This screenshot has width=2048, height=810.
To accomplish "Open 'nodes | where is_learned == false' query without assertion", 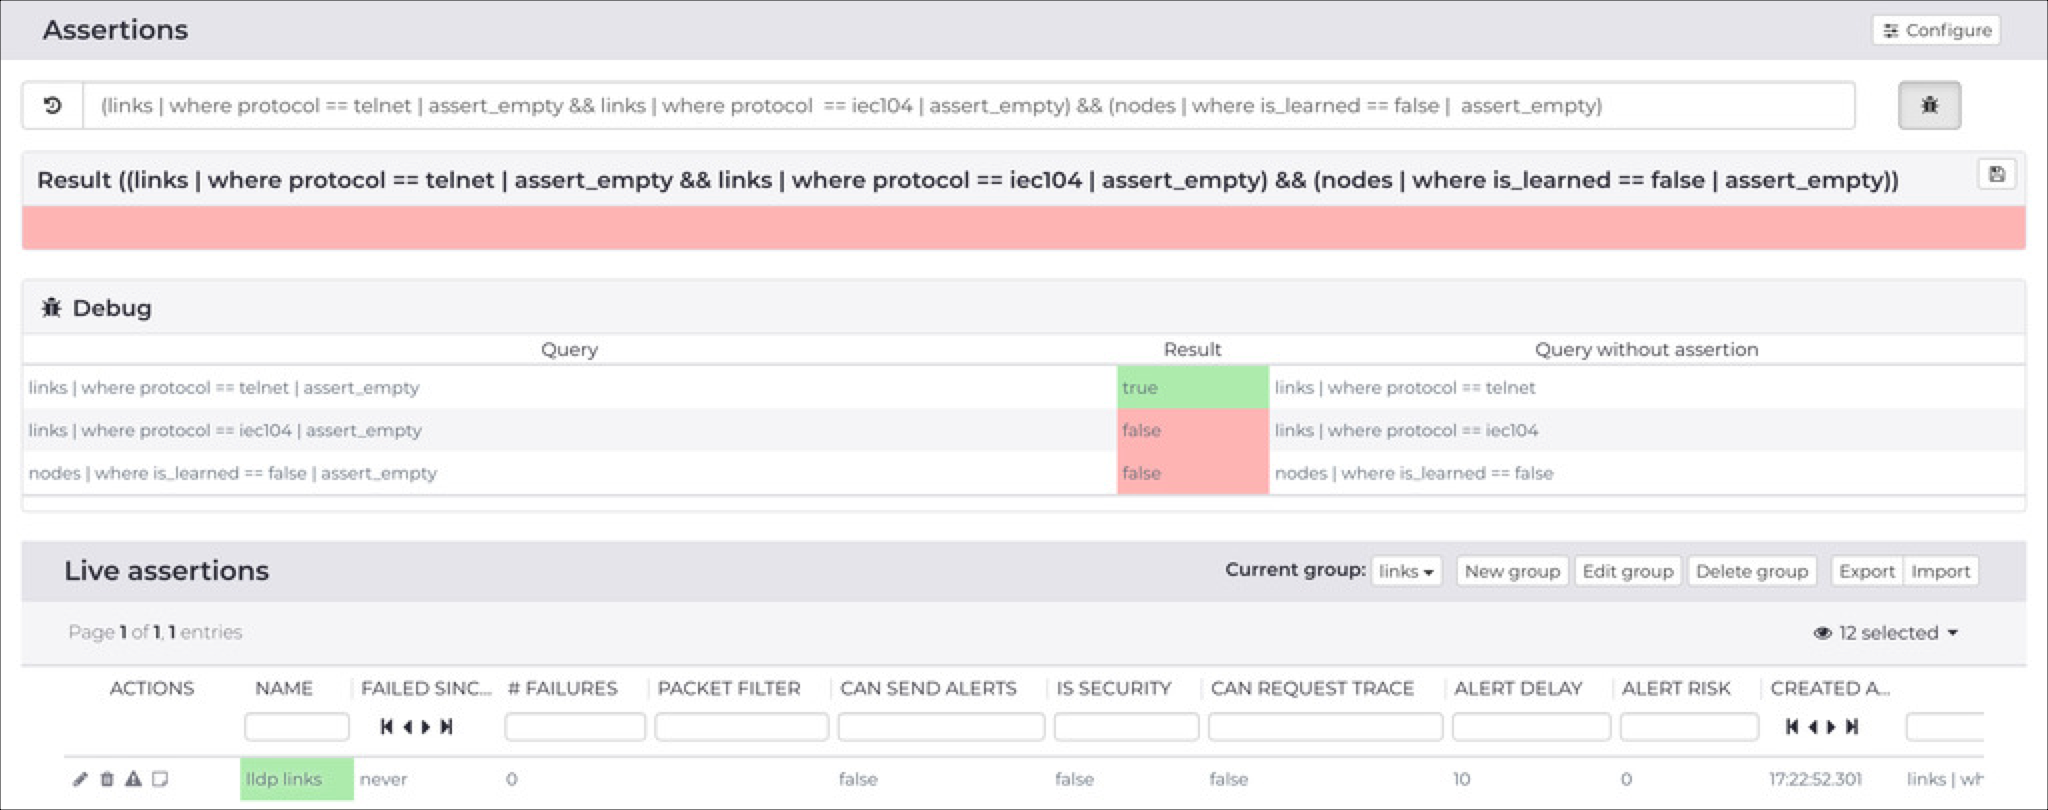I will (1413, 473).
